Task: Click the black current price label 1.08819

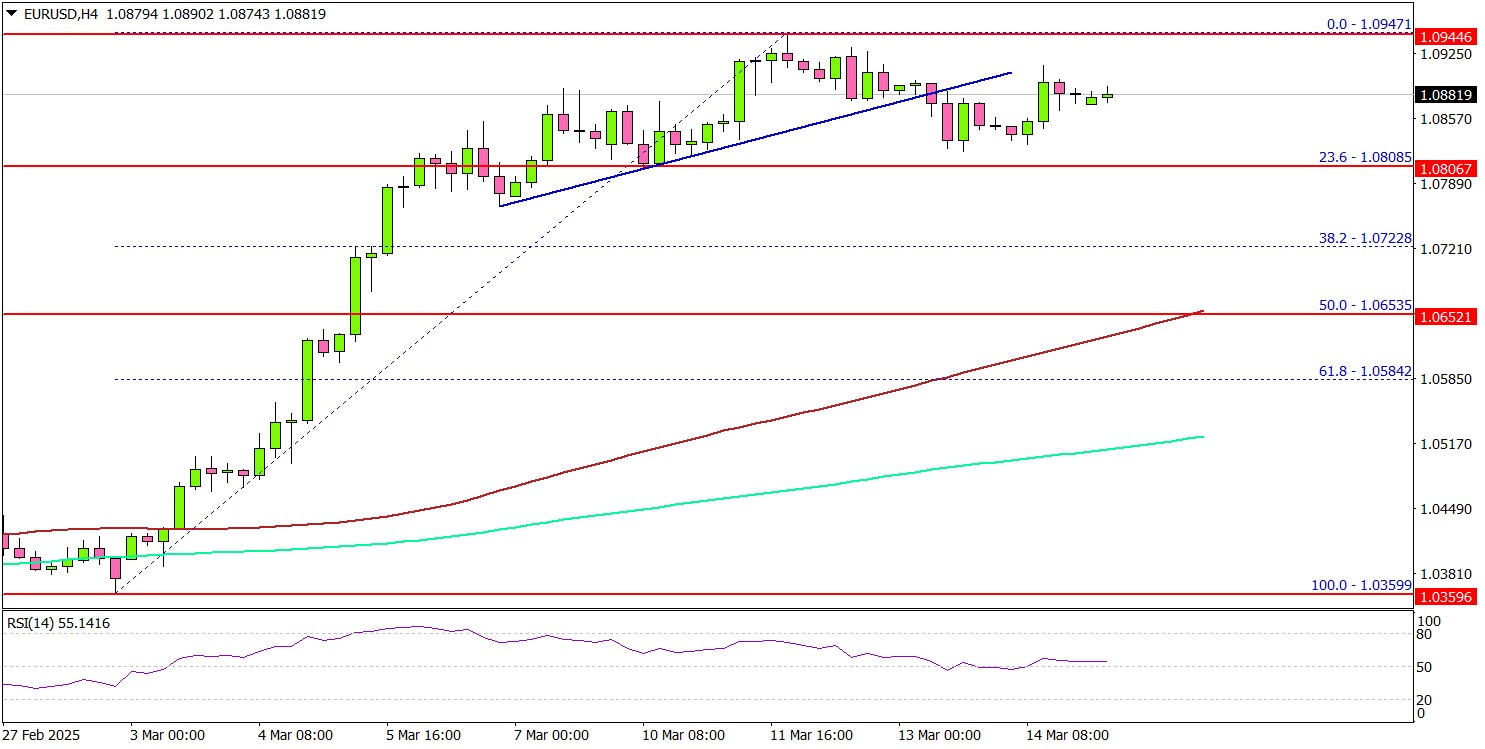Action: [1447, 96]
